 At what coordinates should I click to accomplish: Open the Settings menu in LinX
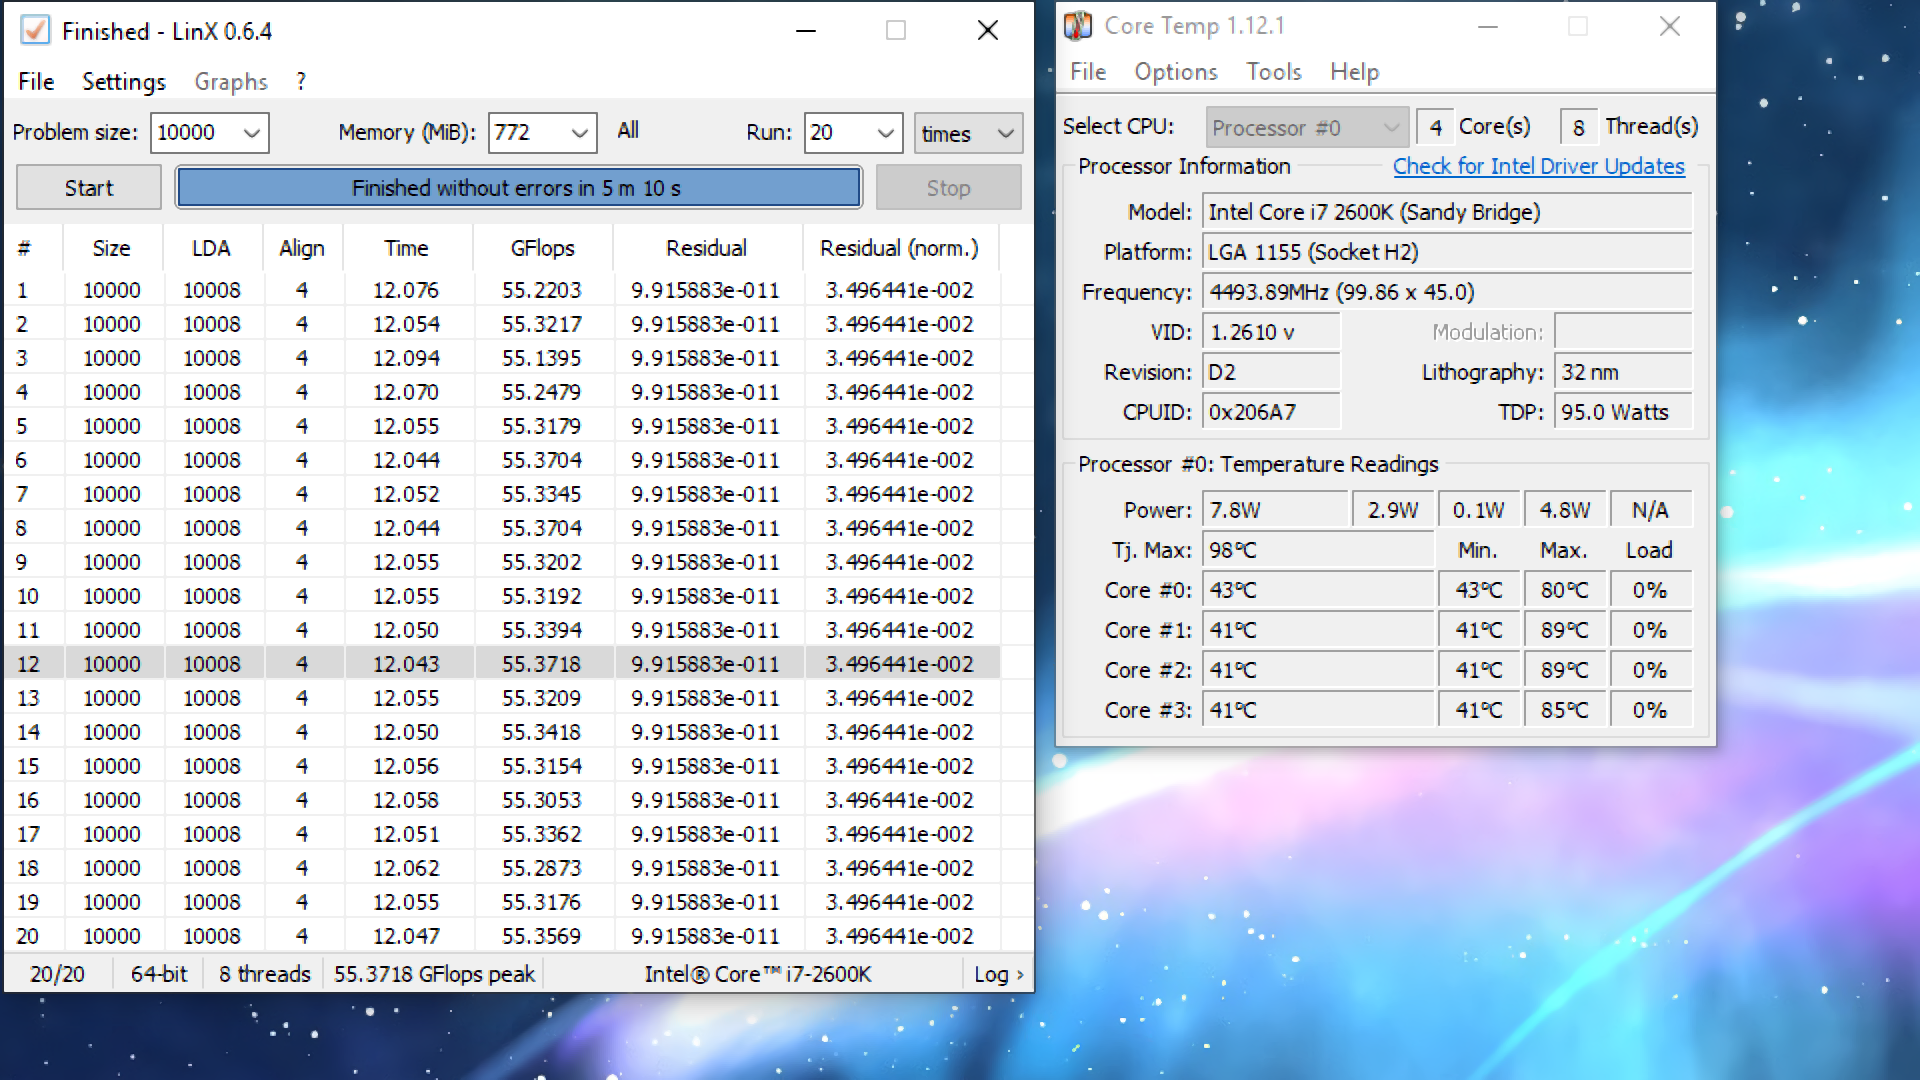(124, 81)
